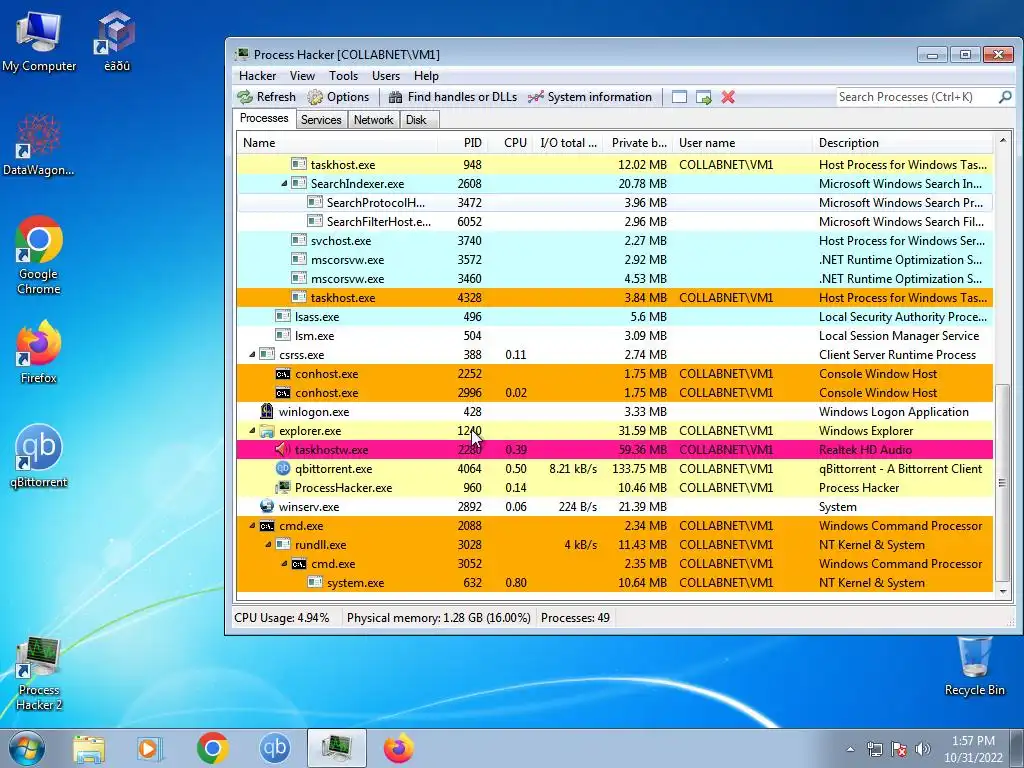Click the CPU Usage status bar entry
1024x768 pixels.
click(281, 618)
